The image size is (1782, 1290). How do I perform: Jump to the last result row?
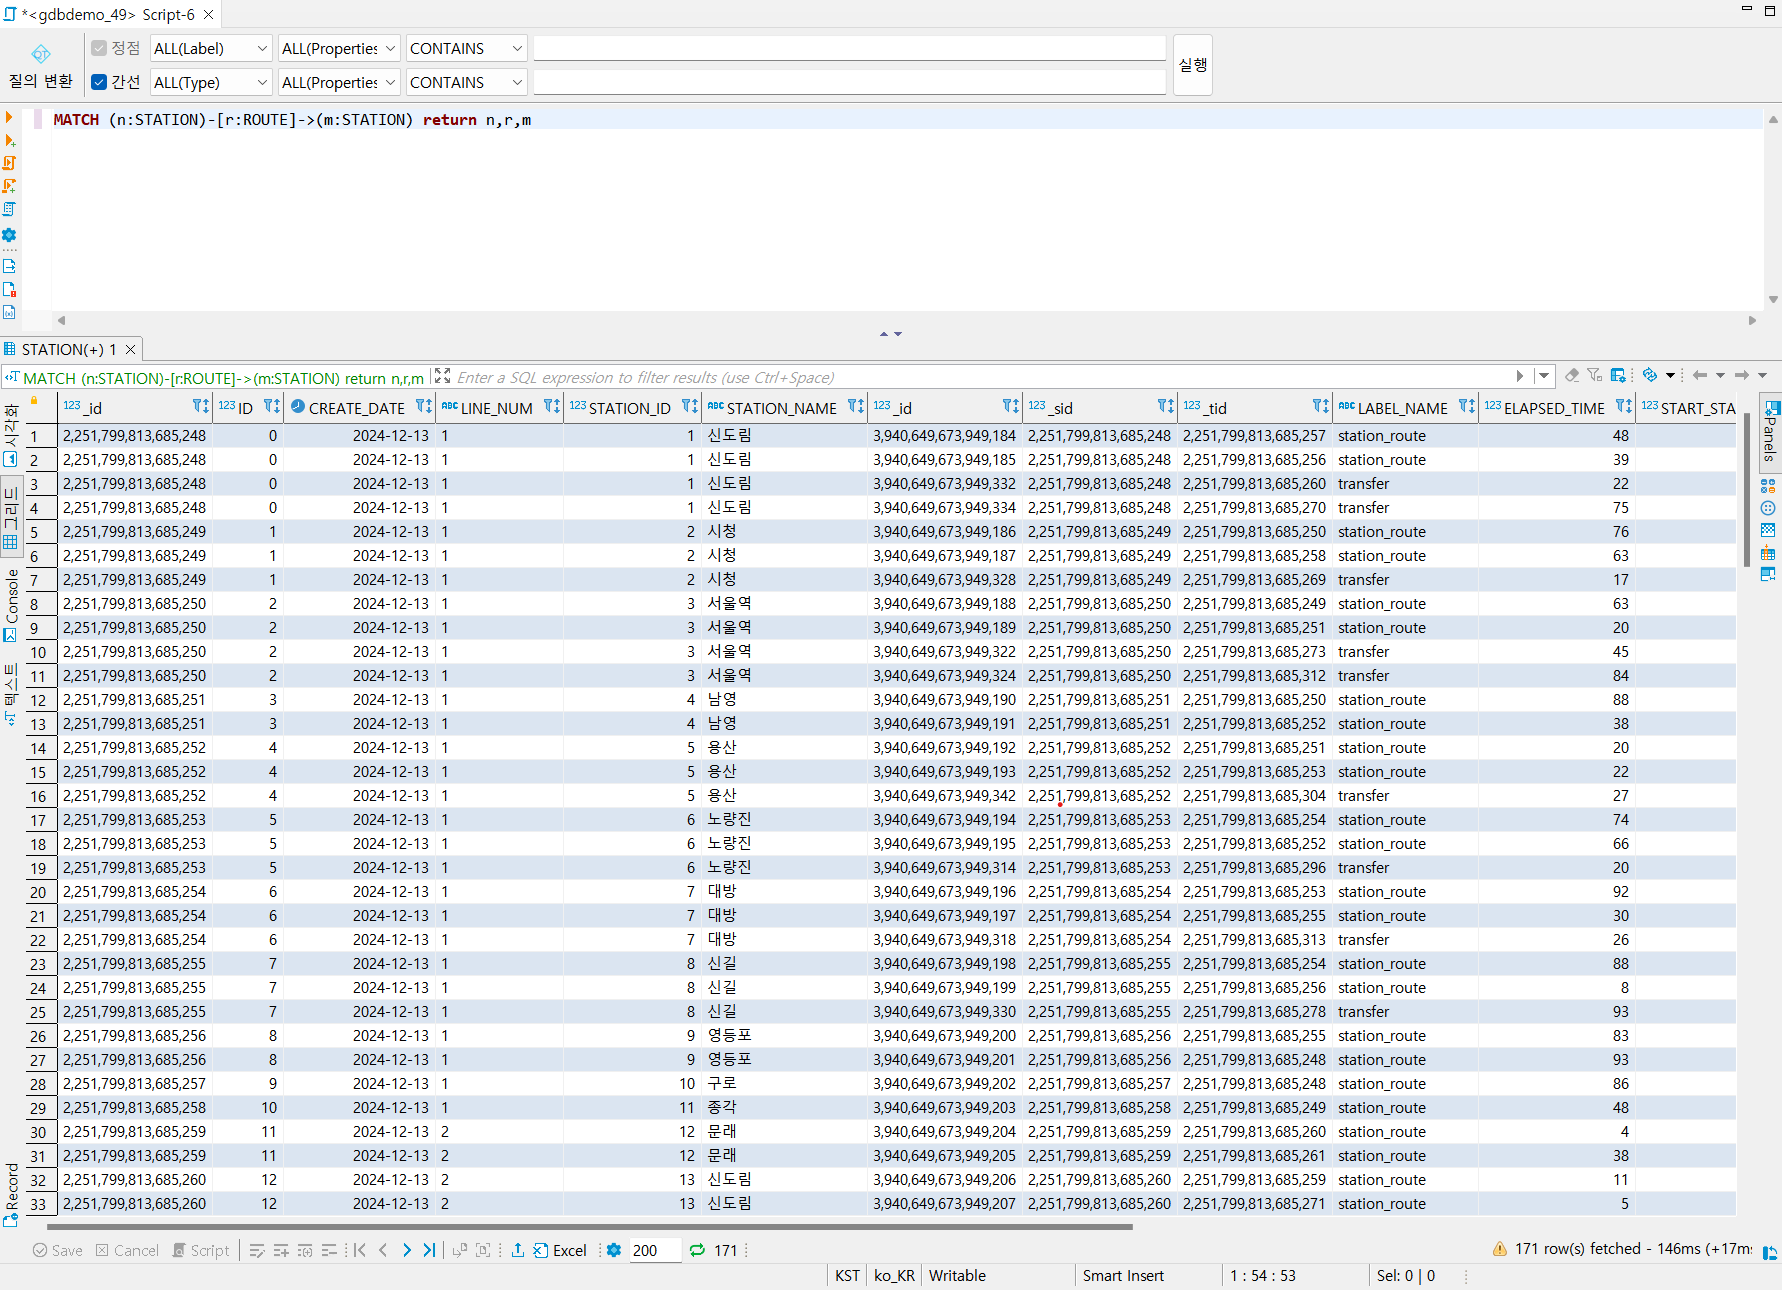click(429, 1250)
